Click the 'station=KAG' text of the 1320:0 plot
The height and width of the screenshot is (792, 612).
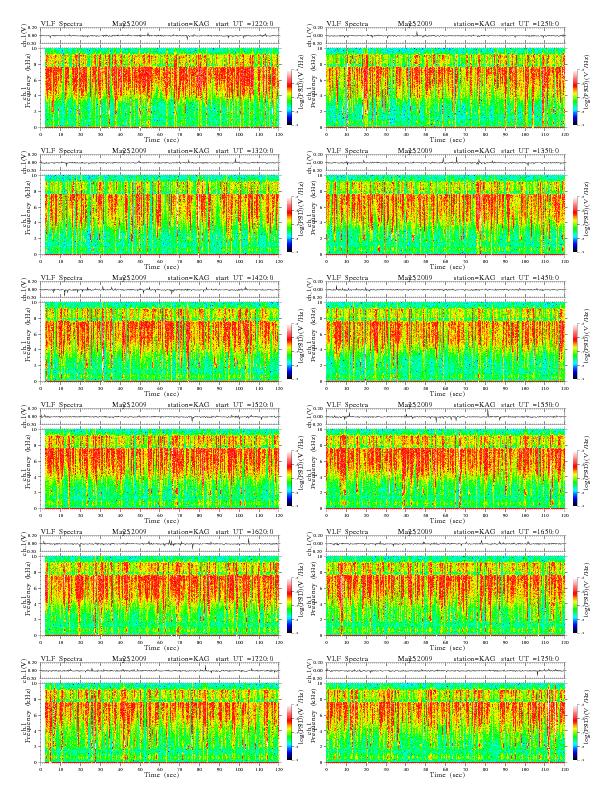tap(188, 151)
